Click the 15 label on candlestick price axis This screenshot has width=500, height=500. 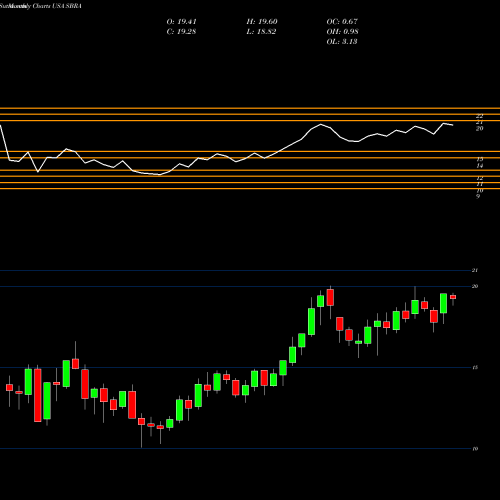pyautogui.click(x=475, y=368)
